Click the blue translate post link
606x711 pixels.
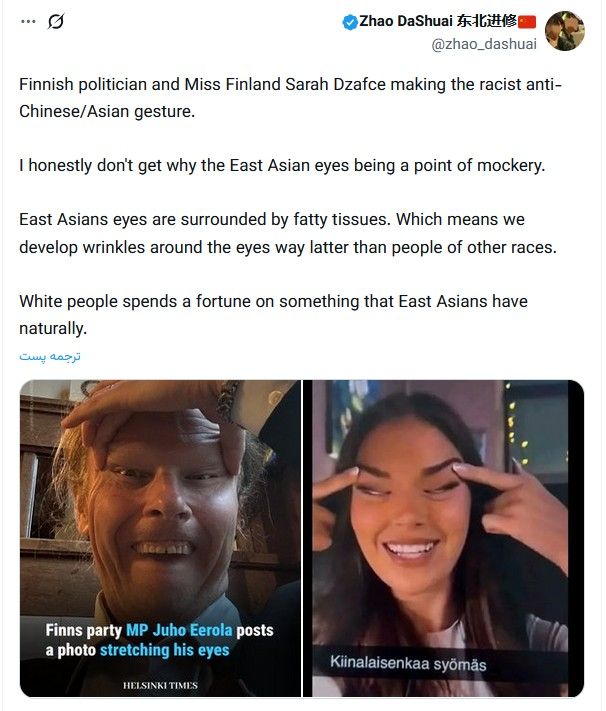(50, 357)
